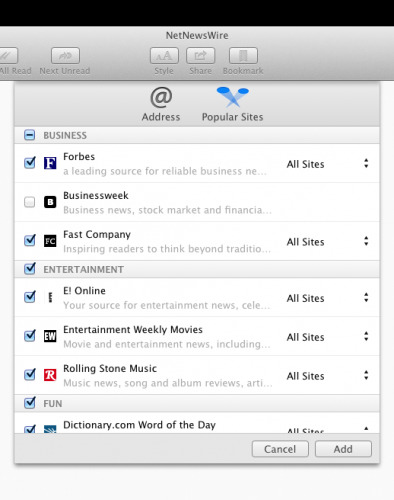Image resolution: width=394 pixels, height=500 pixels.
Task: Select the Popular Sites icon
Action: click(233, 97)
